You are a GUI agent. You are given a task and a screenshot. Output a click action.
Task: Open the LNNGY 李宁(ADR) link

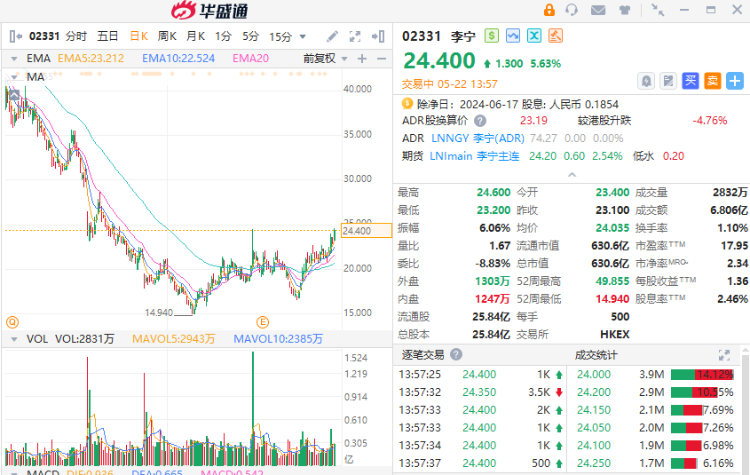click(x=478, y=138)
